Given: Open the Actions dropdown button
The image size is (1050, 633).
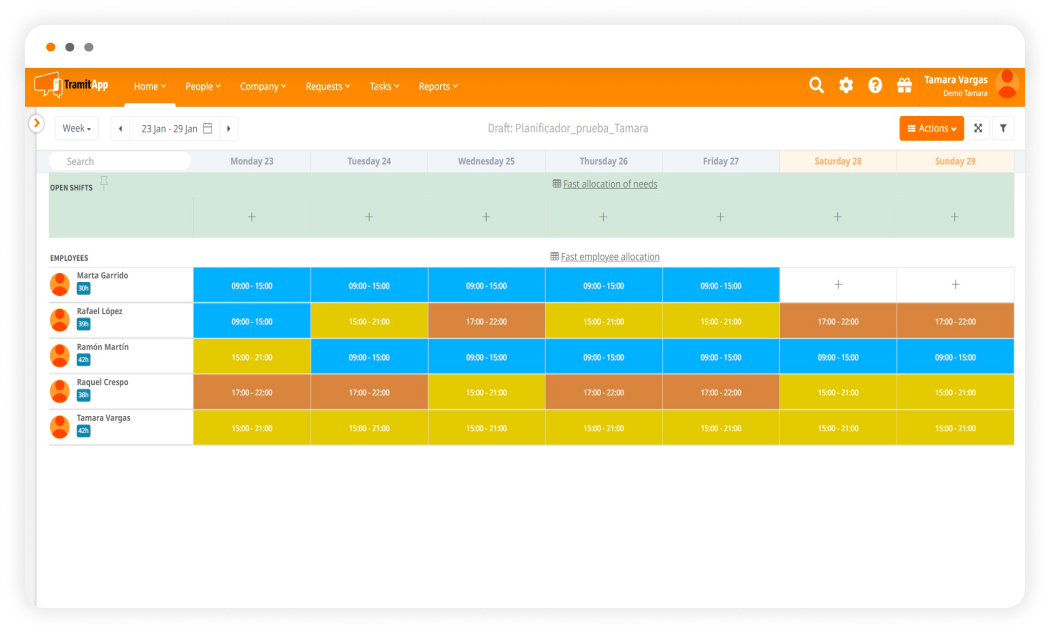Looking at the screenshot, I should pyautogui.click(x=931, y=128).
